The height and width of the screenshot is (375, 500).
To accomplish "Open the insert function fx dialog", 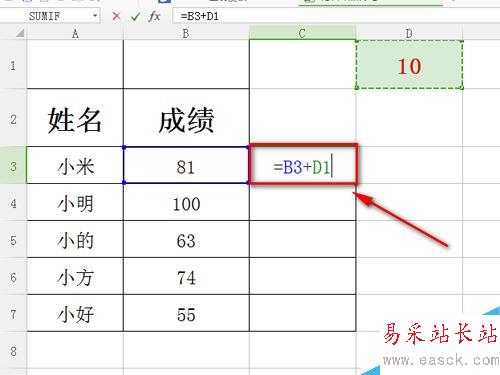I will (x=154, y=16).
